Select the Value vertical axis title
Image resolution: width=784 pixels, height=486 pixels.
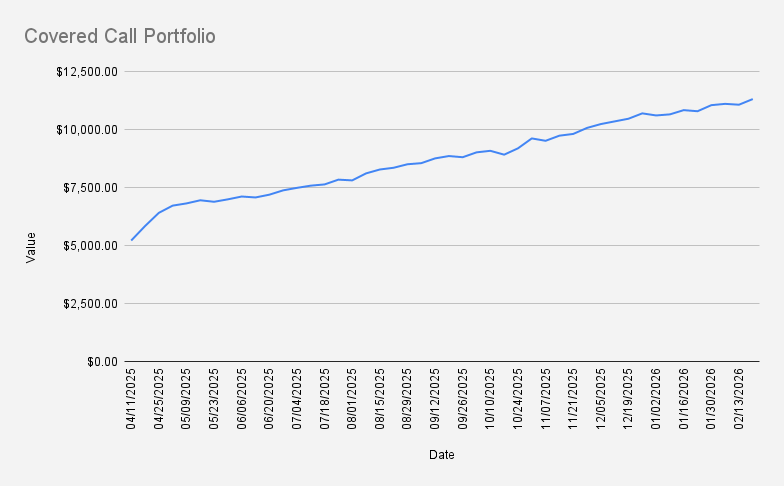(x=30, y=246)
